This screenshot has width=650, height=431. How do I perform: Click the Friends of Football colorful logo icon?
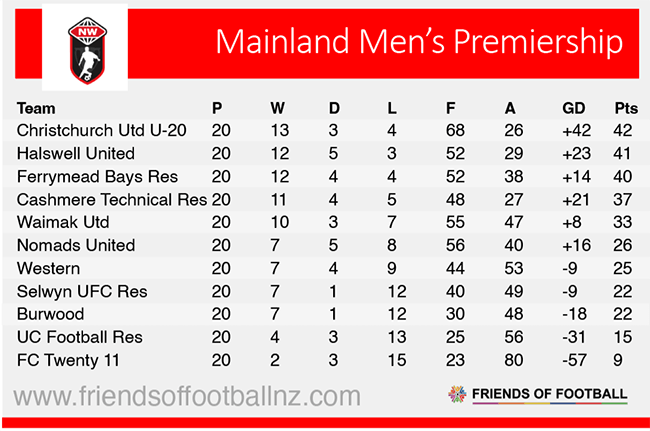click(457, 395)
